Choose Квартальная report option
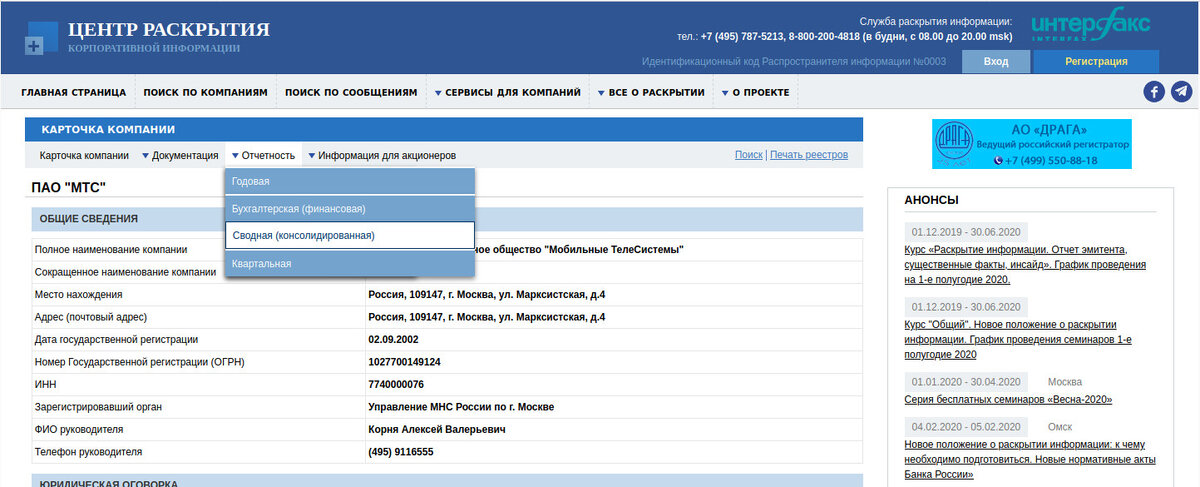The height and width of the screenshot is (487, 1200). [x=350, y=263]
